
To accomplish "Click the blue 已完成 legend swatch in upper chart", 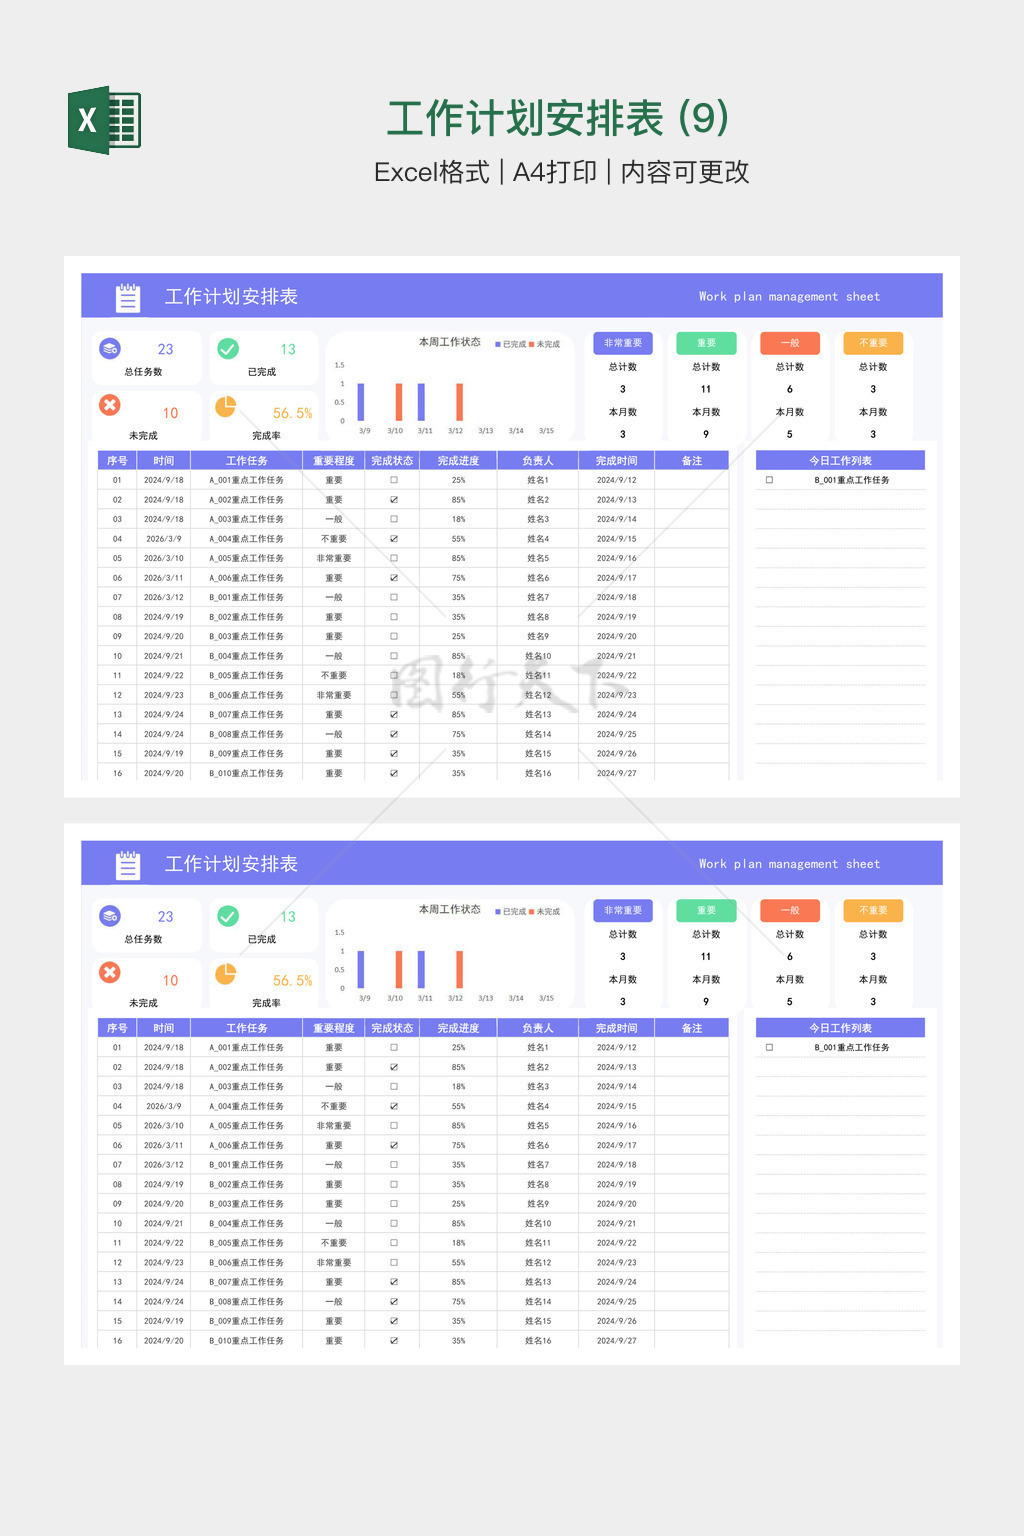I will pyautogui.click(x=498, y=344).
